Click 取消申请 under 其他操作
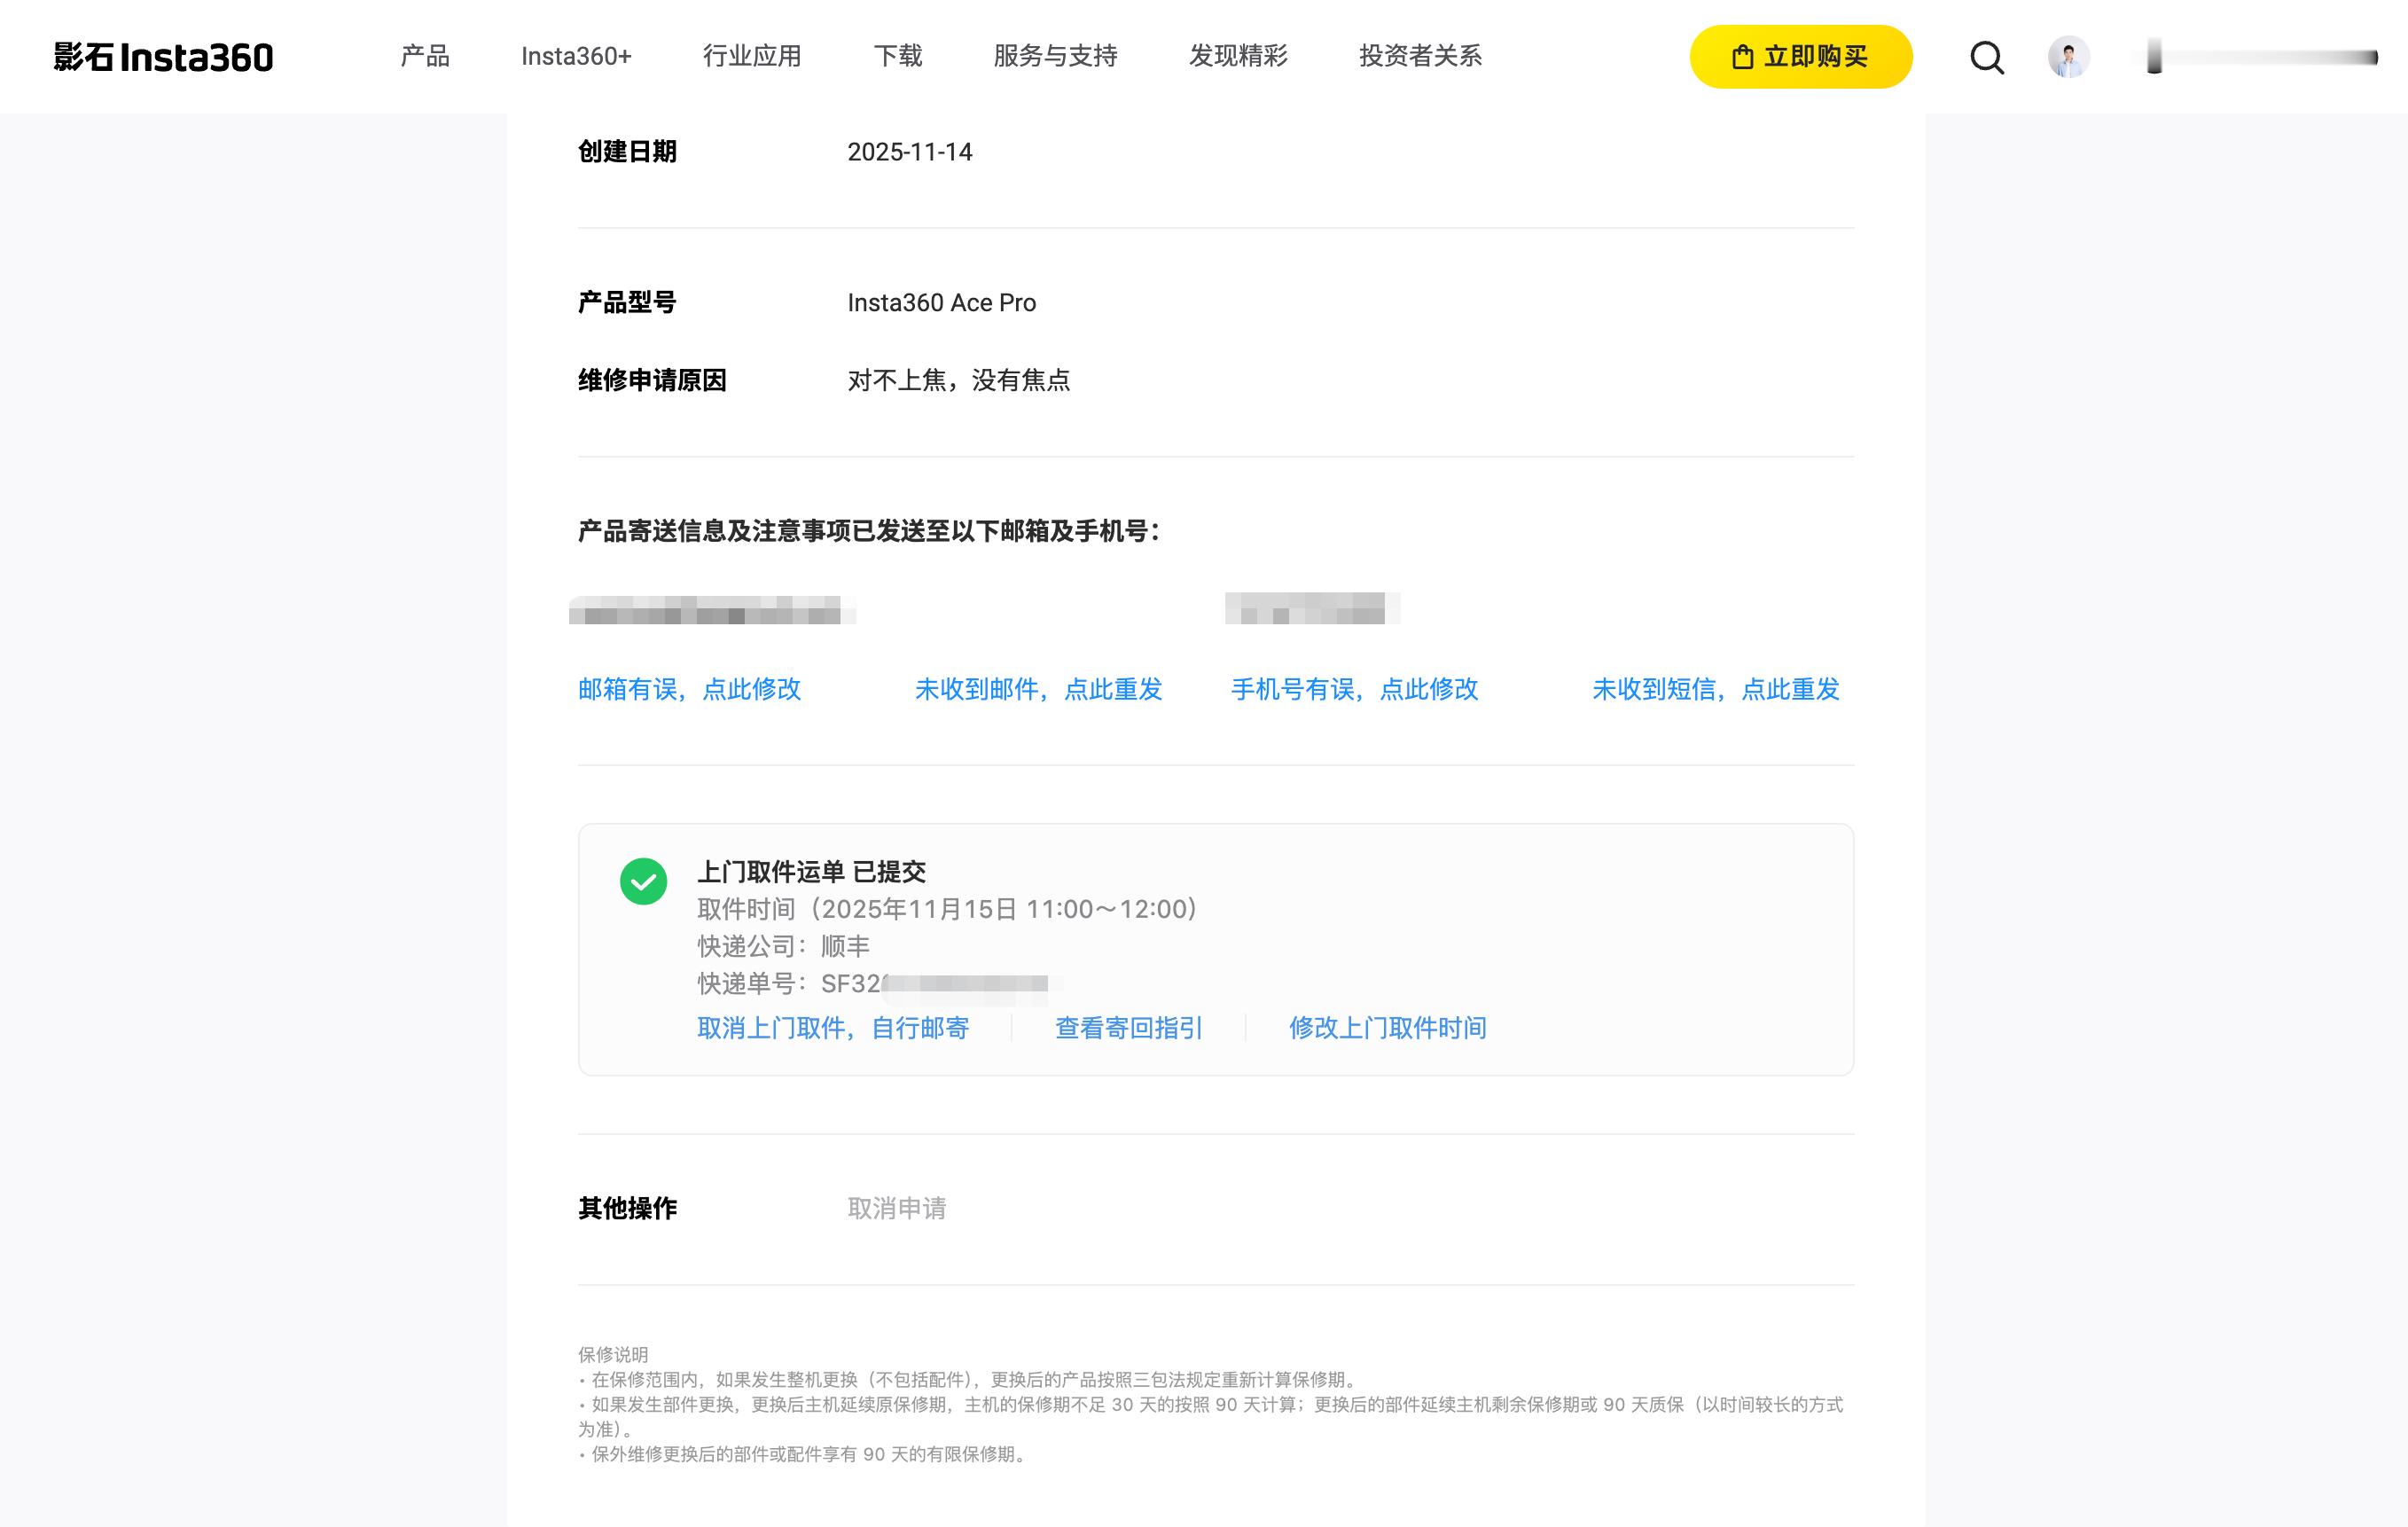The width and height of the screenshot is (2408, 1527). pos(896,1208)
